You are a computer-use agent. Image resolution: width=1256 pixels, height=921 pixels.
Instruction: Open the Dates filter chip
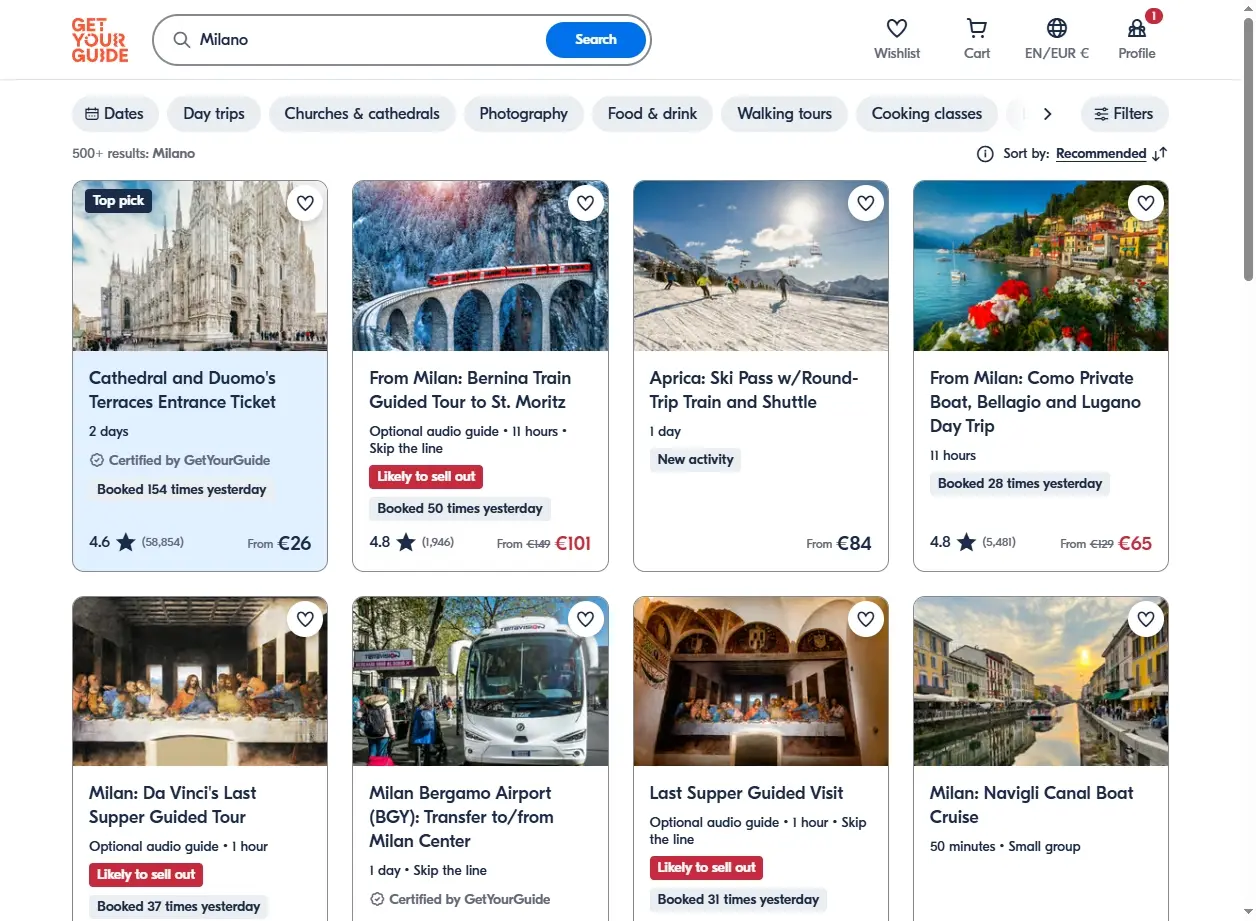[x=115, y=114]
